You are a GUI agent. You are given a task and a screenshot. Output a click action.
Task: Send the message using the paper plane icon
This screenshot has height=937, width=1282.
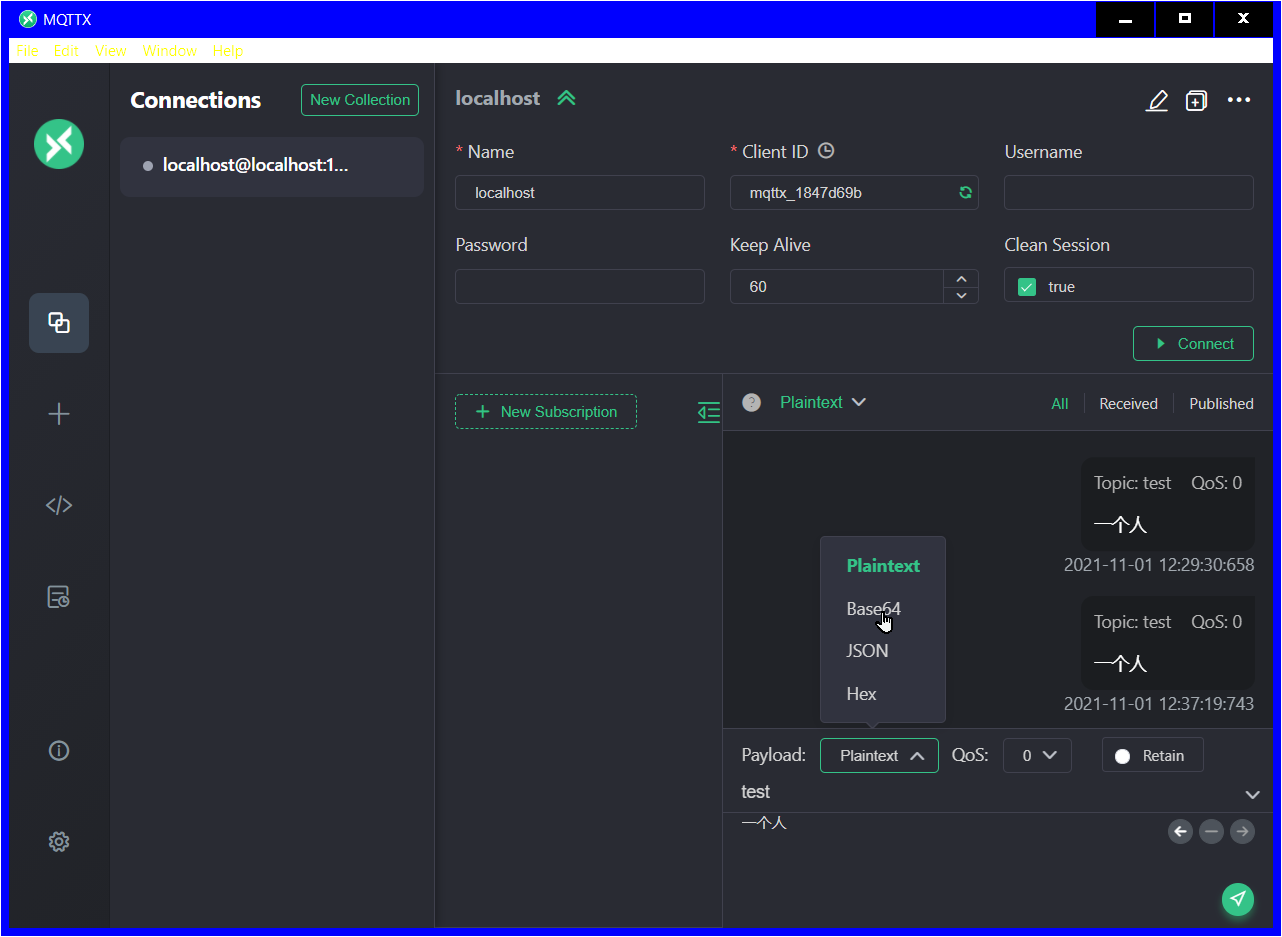[x=1238, y=899]
